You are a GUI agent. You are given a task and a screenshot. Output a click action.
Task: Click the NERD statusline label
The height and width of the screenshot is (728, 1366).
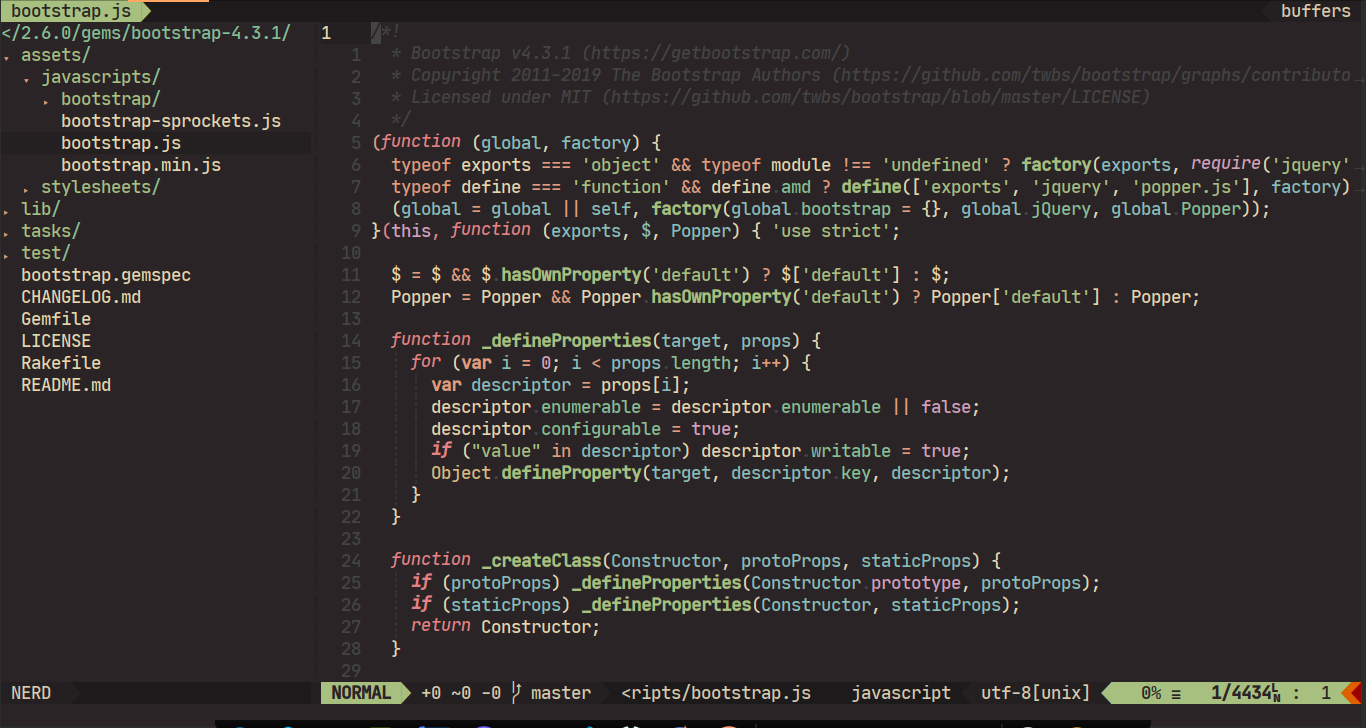(31, 693)
